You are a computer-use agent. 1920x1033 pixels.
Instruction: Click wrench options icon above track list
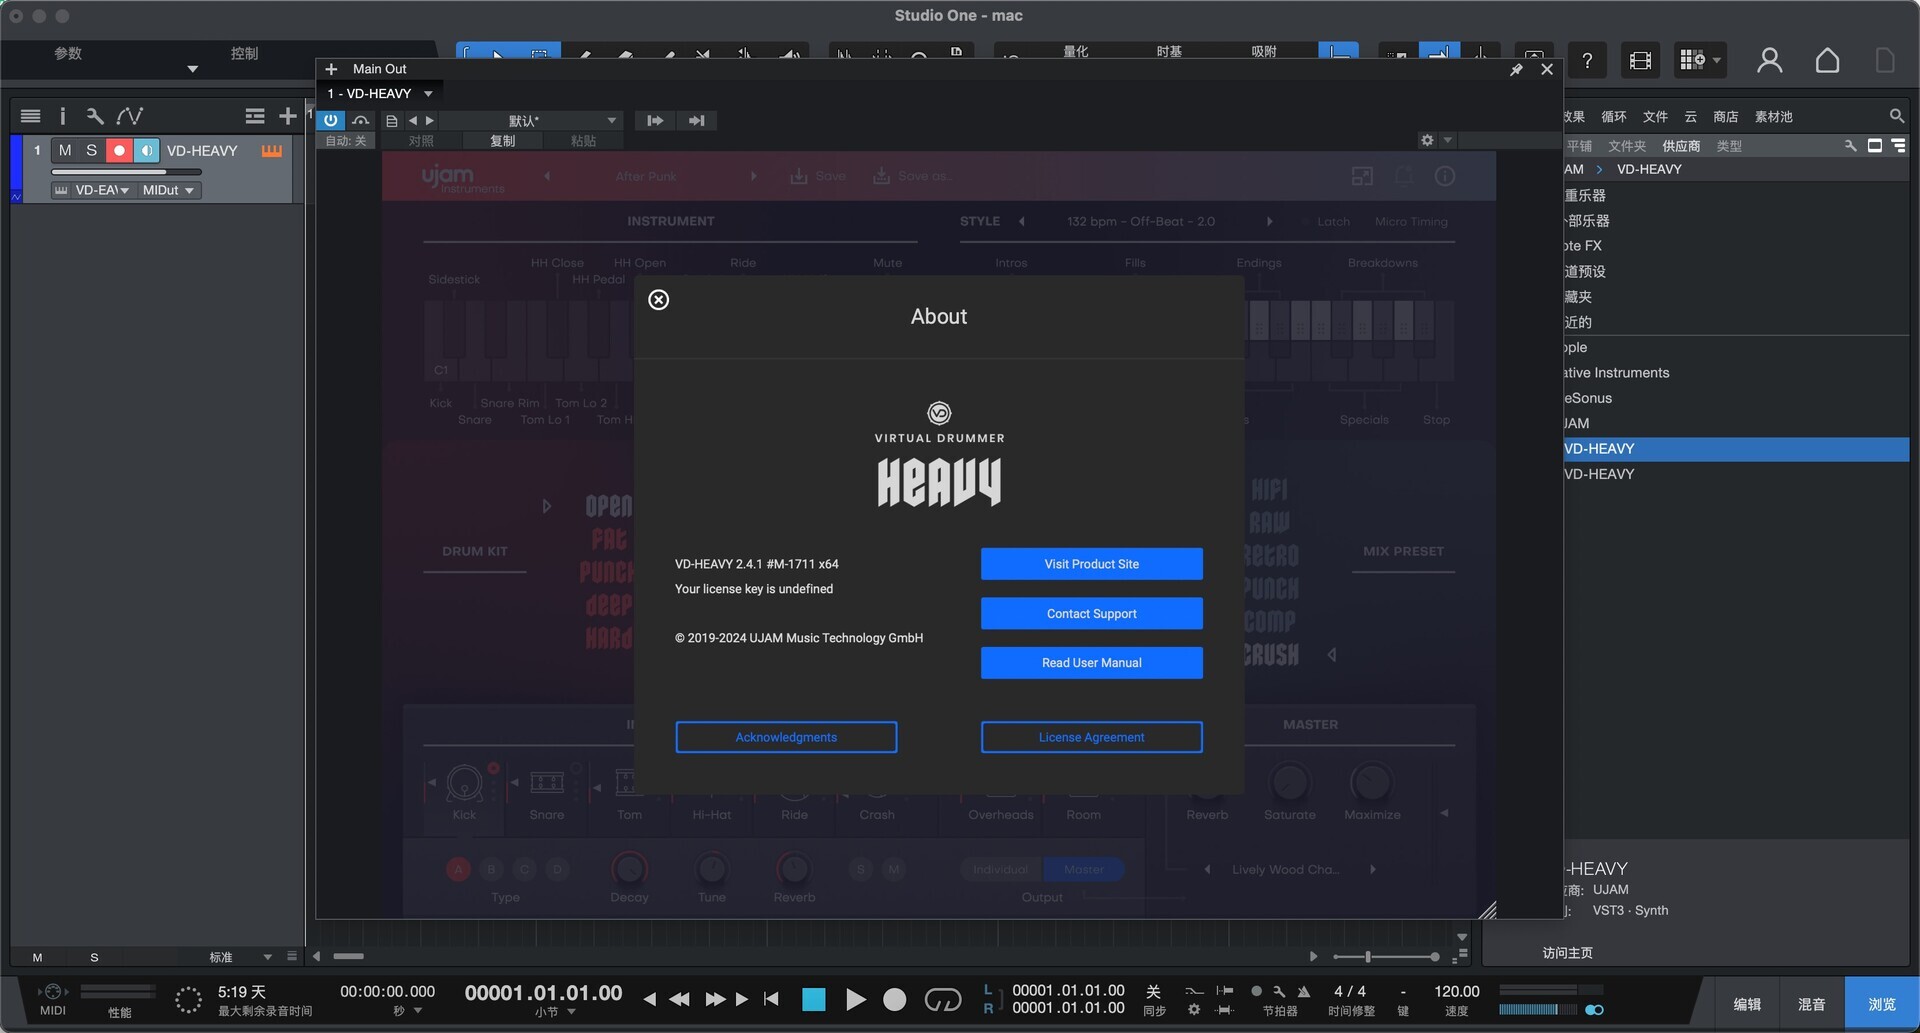tap(95, 116)
